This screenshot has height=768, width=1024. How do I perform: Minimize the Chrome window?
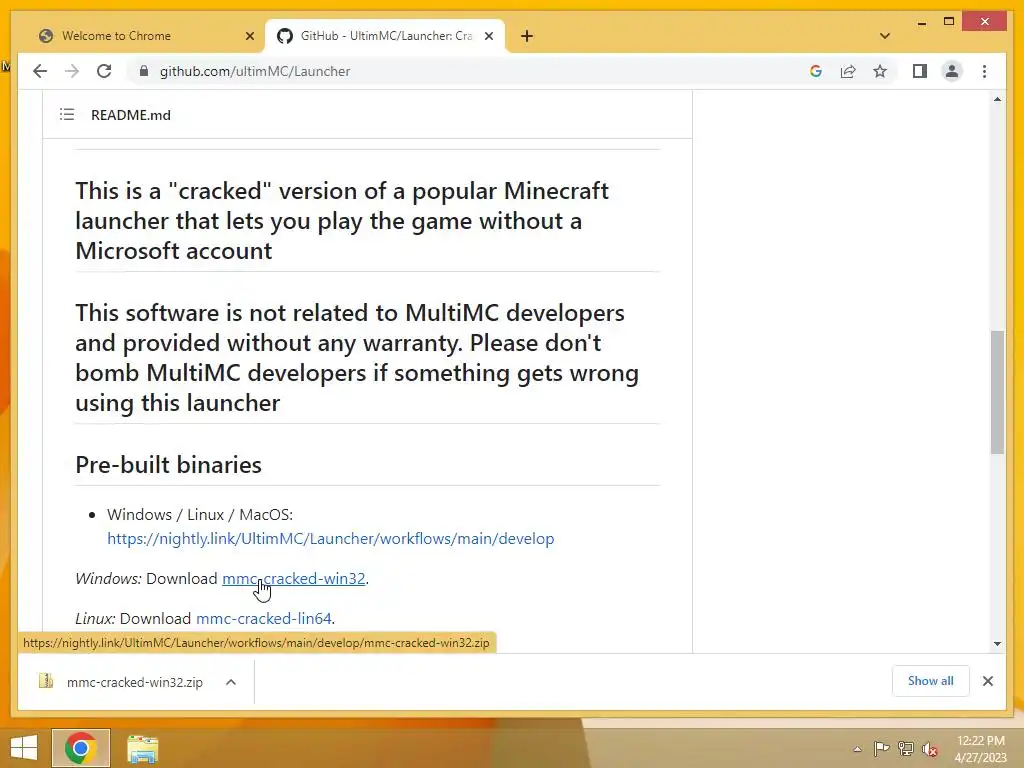click(x=921, y=22)
